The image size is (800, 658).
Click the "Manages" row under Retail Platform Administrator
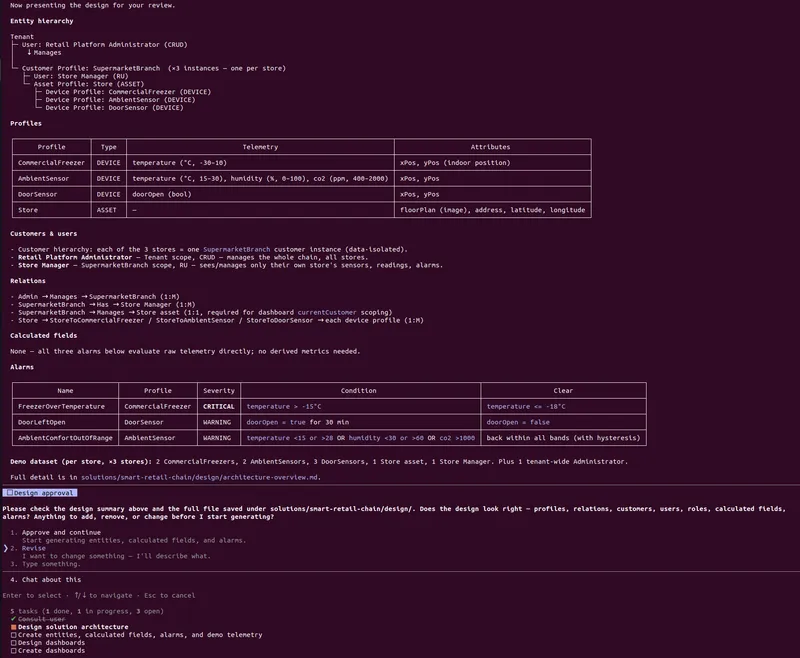44,53
